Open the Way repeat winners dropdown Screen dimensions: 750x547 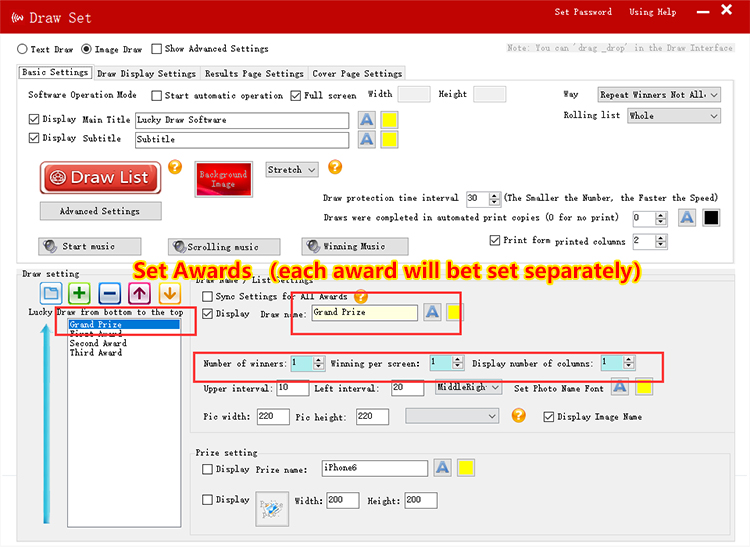[x=658, y=95]
